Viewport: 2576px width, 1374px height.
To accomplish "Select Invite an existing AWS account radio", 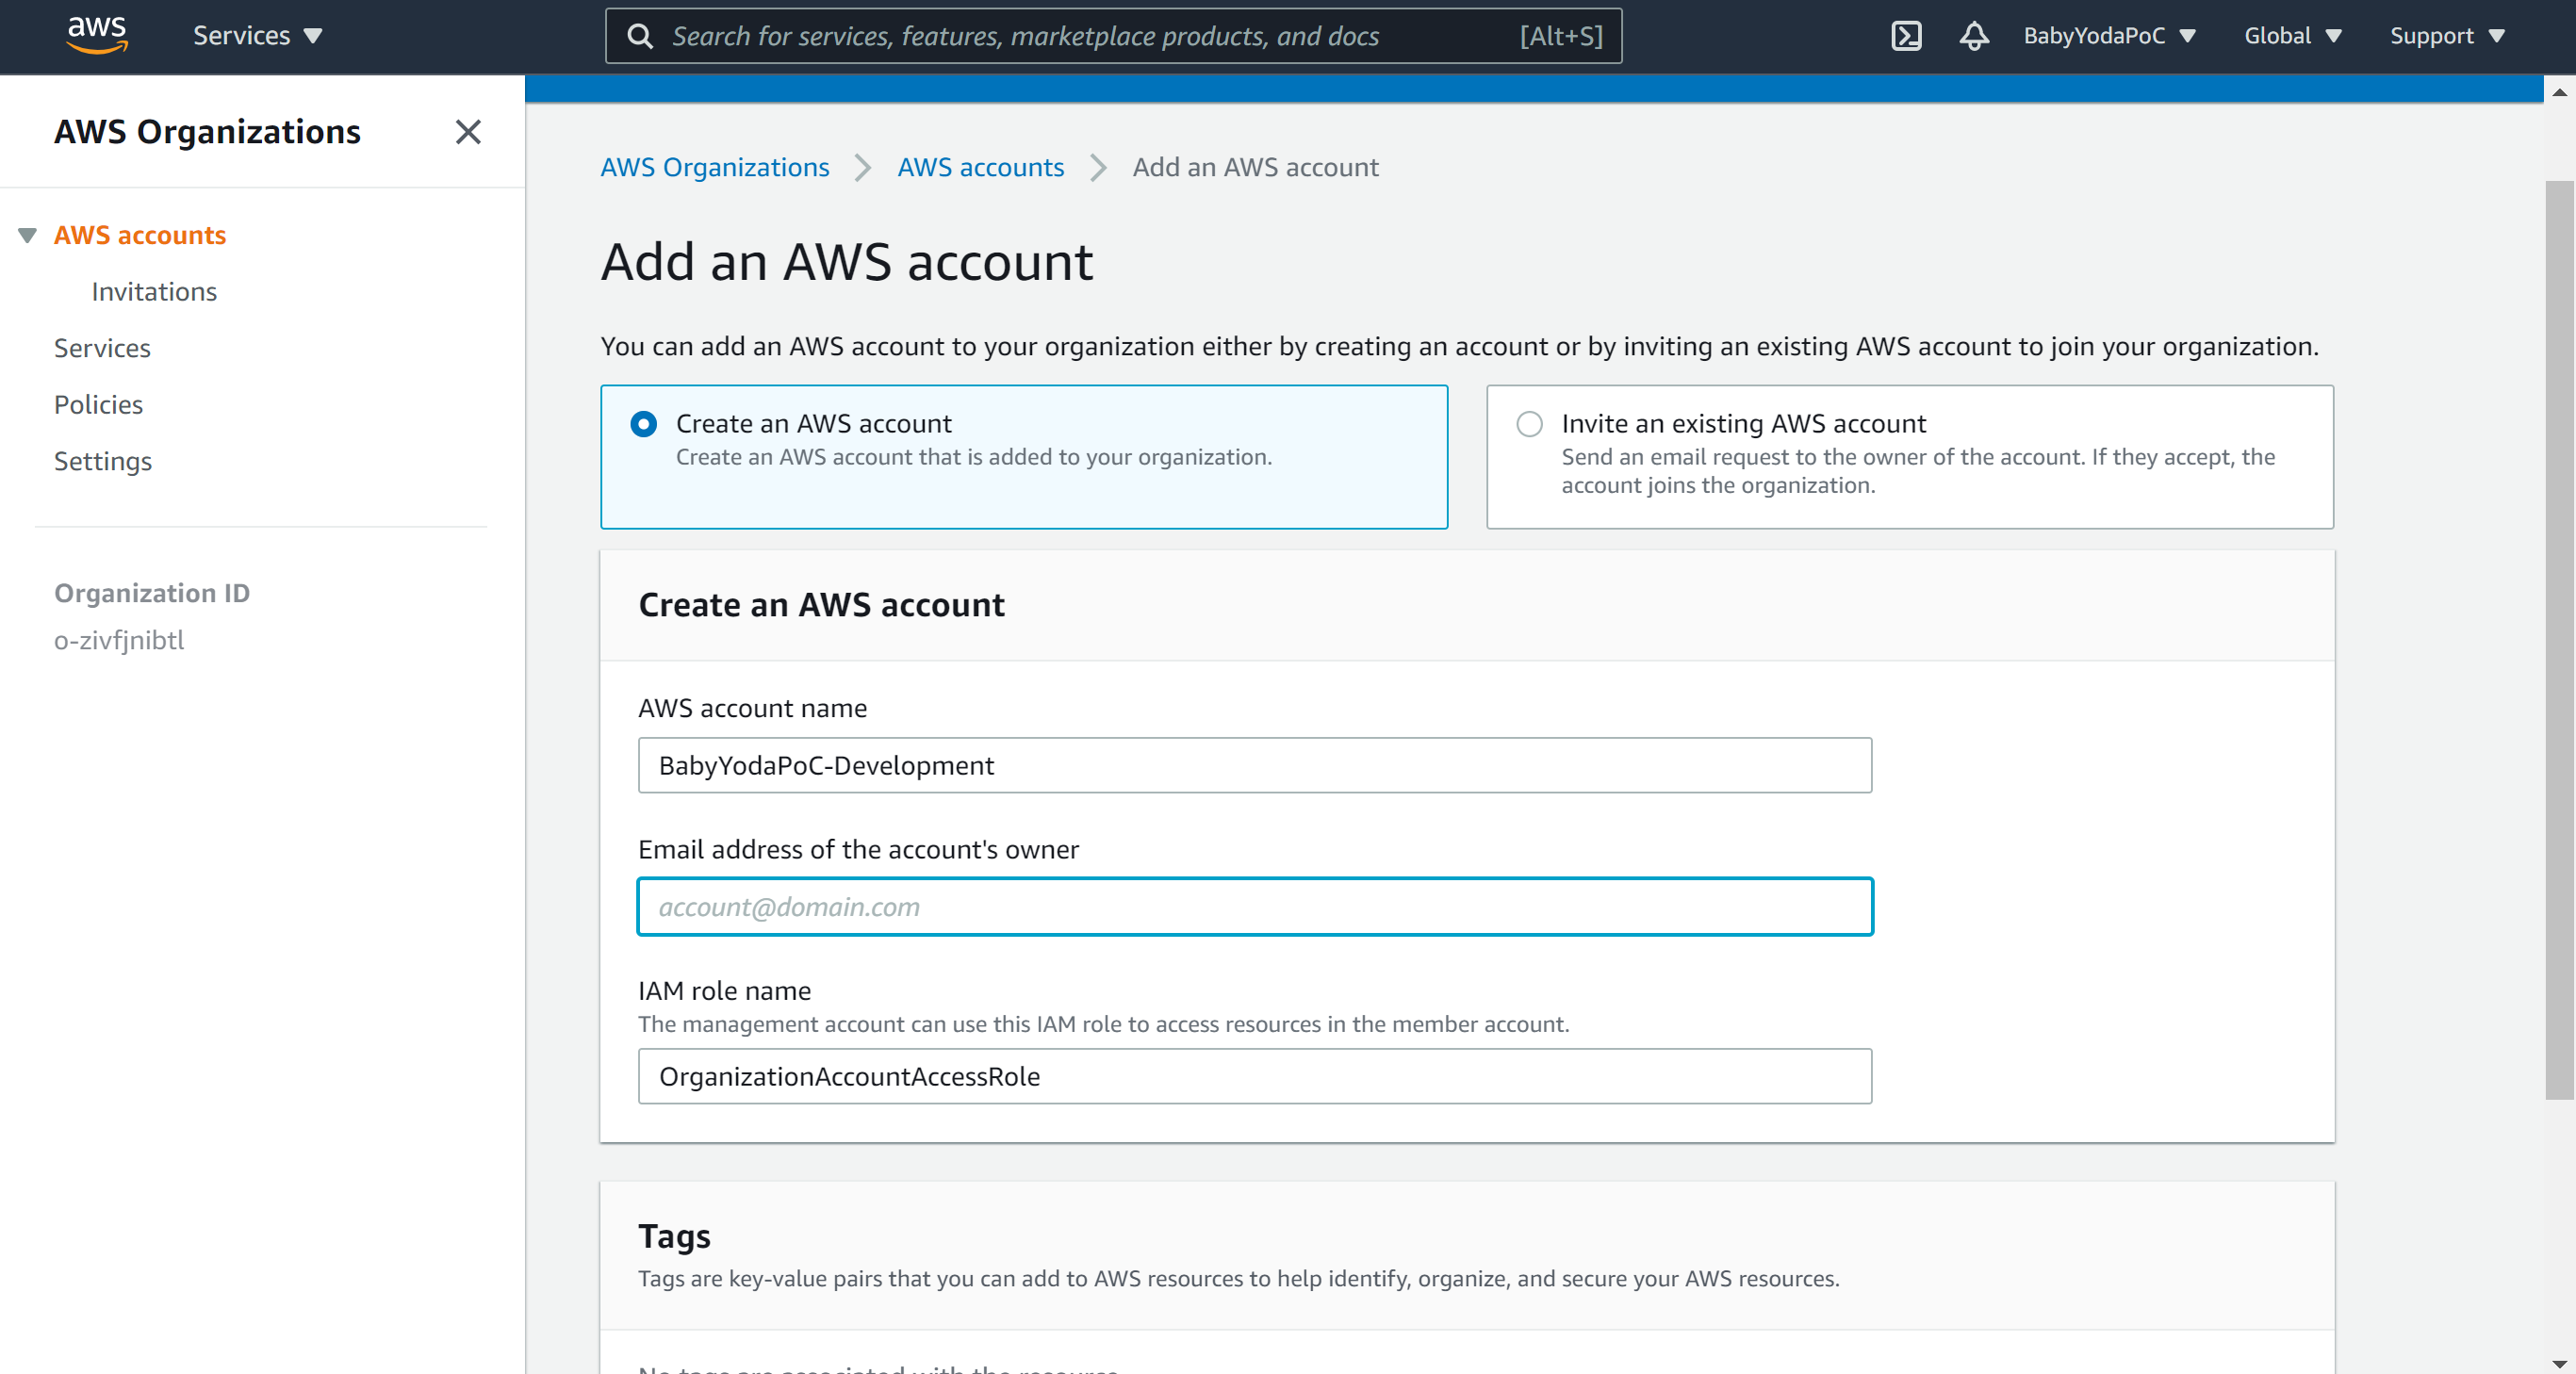I will coord(1529,424).
